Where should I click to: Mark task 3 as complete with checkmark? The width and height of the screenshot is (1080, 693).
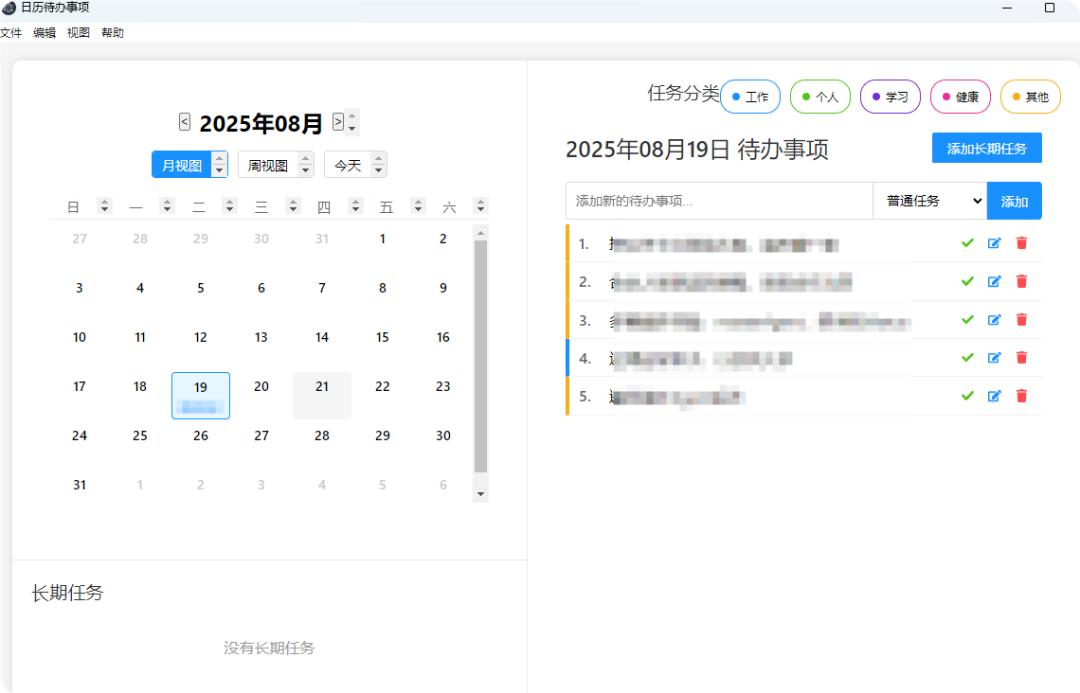[968, 320]
